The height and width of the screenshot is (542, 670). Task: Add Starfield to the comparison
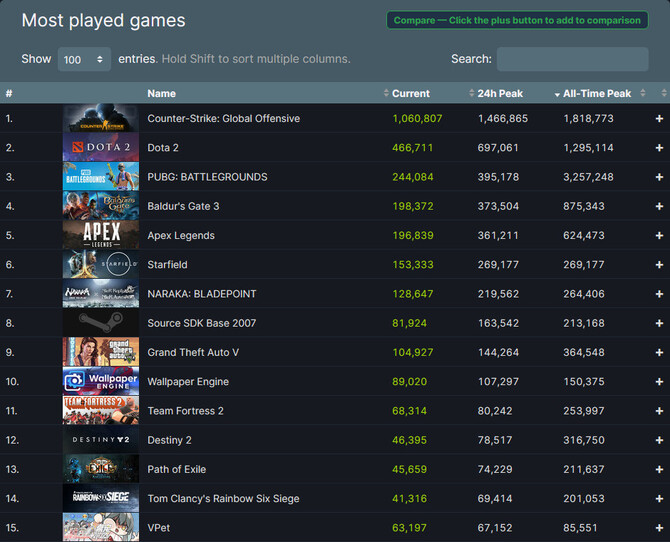(x=659, y=265)
